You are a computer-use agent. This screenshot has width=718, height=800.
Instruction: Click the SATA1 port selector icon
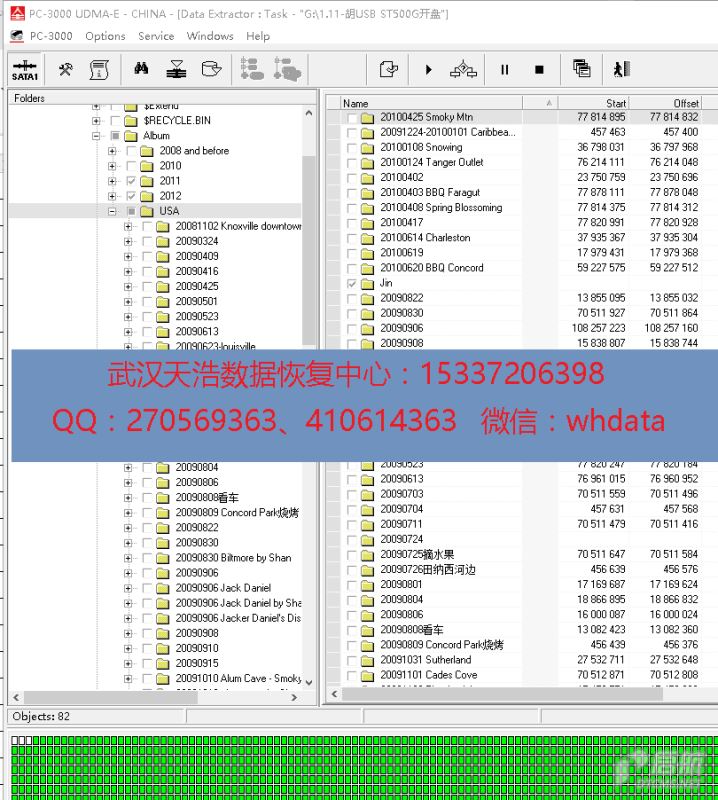25,70
